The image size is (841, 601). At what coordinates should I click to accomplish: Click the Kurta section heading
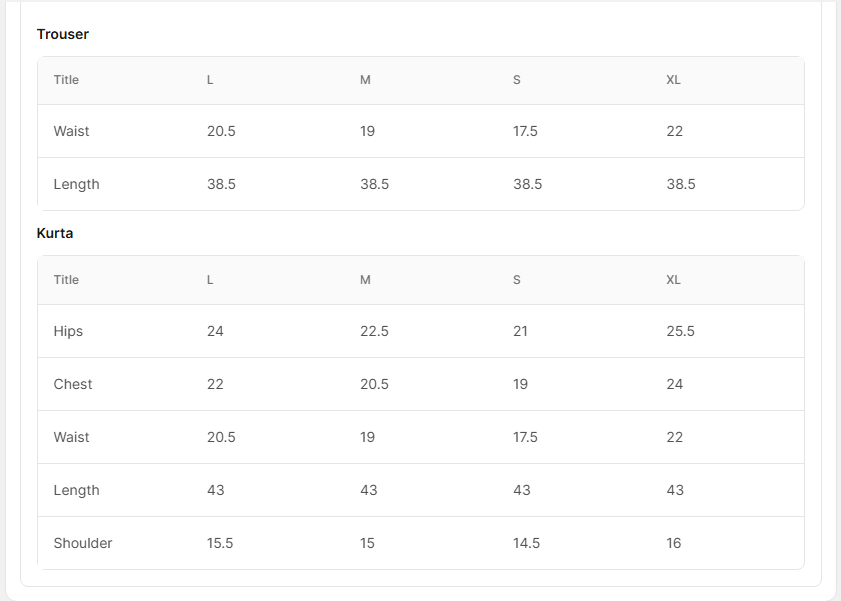click(55, 233)
